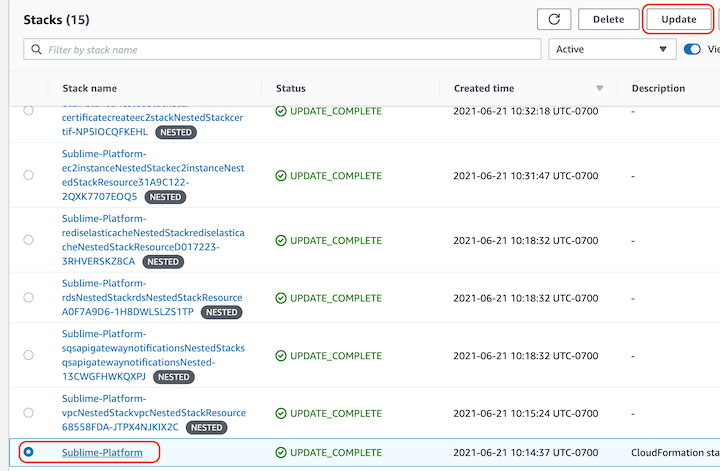Select the rediselasticache stack radio button
The image size is (720, 471).
tap(28, 240)
